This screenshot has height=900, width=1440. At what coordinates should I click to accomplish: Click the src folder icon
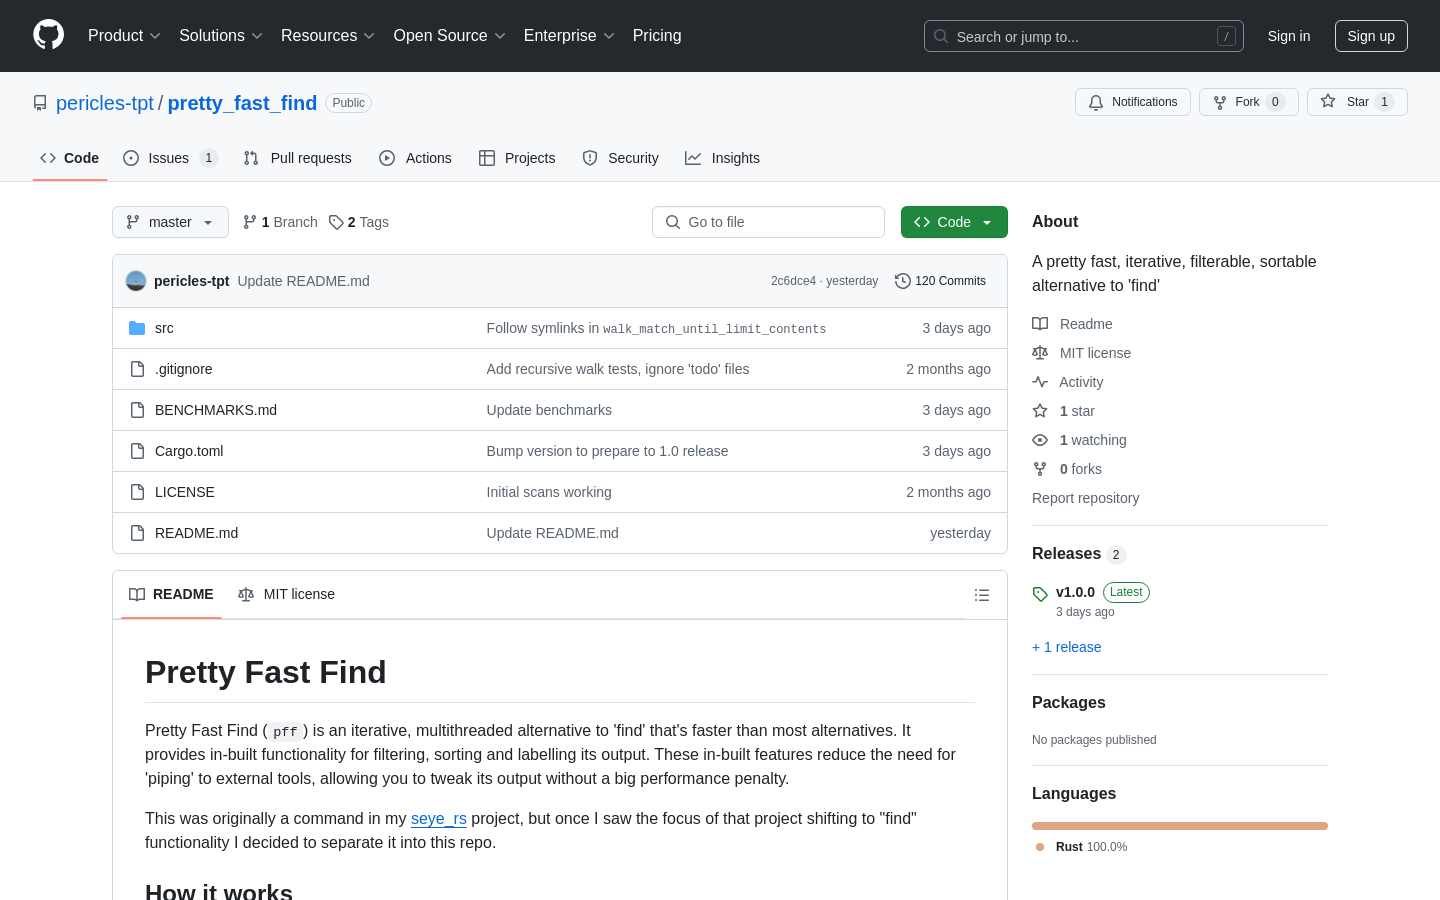137,328
